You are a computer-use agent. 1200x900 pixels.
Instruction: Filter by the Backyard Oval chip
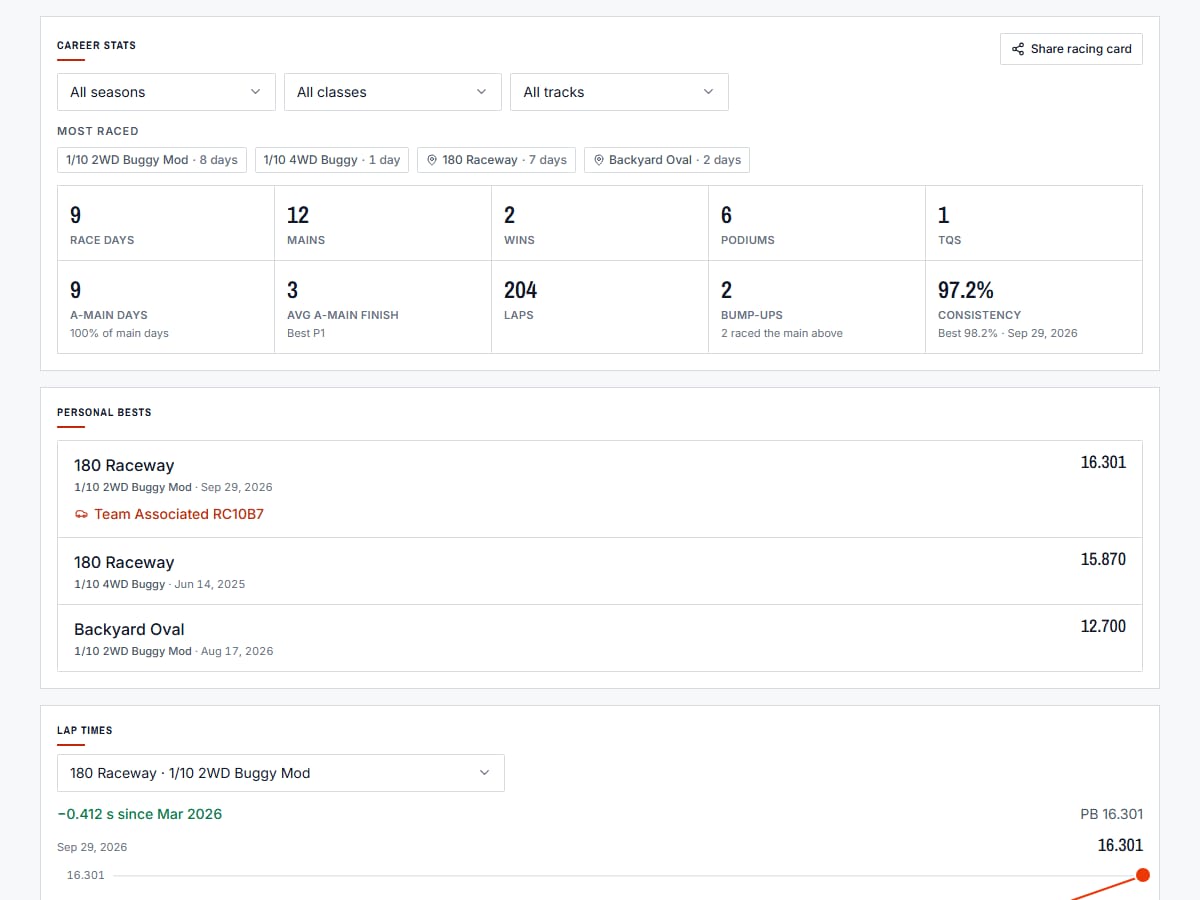click(x=667, y=160)
